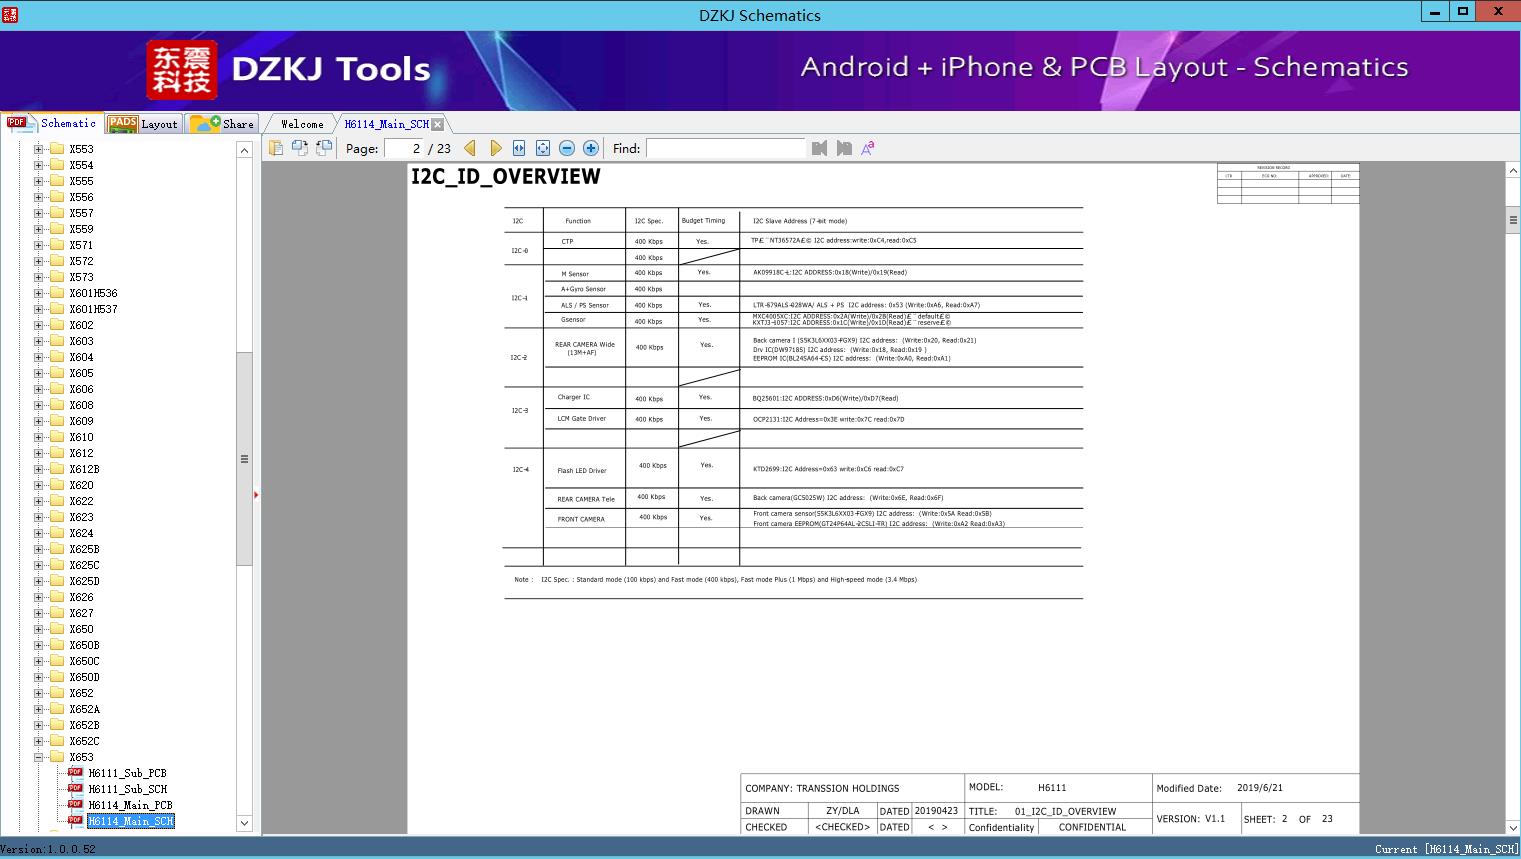Click the fit width icon

(519, 148)
